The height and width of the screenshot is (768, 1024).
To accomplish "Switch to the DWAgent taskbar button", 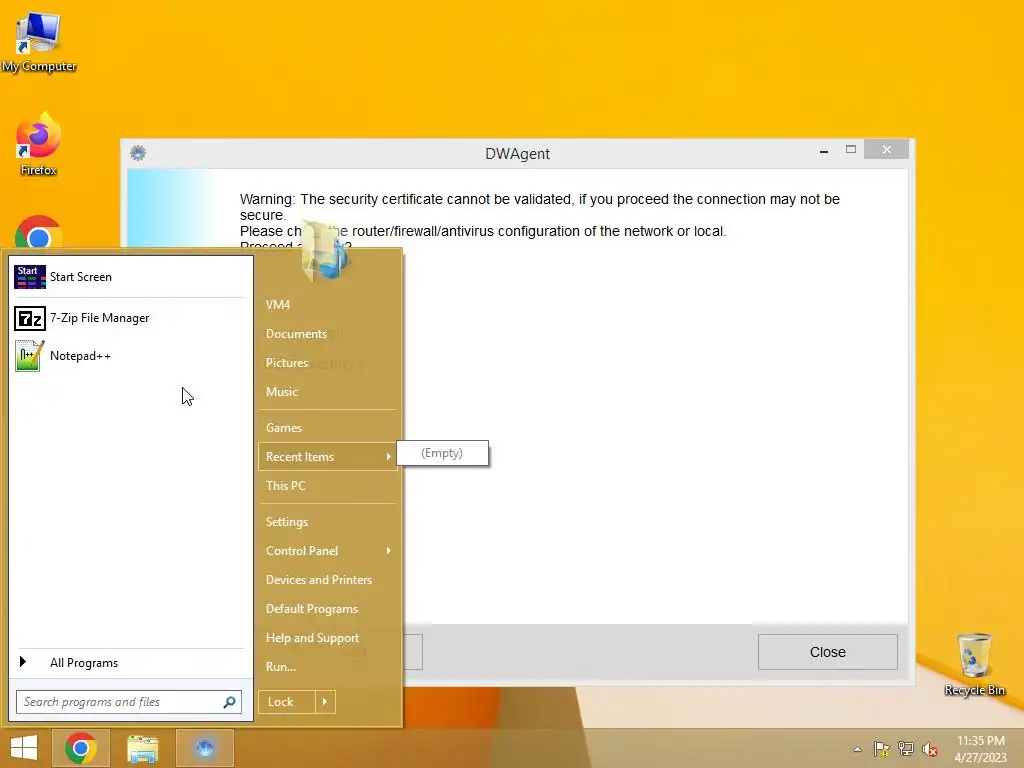I will pos(205,748).
